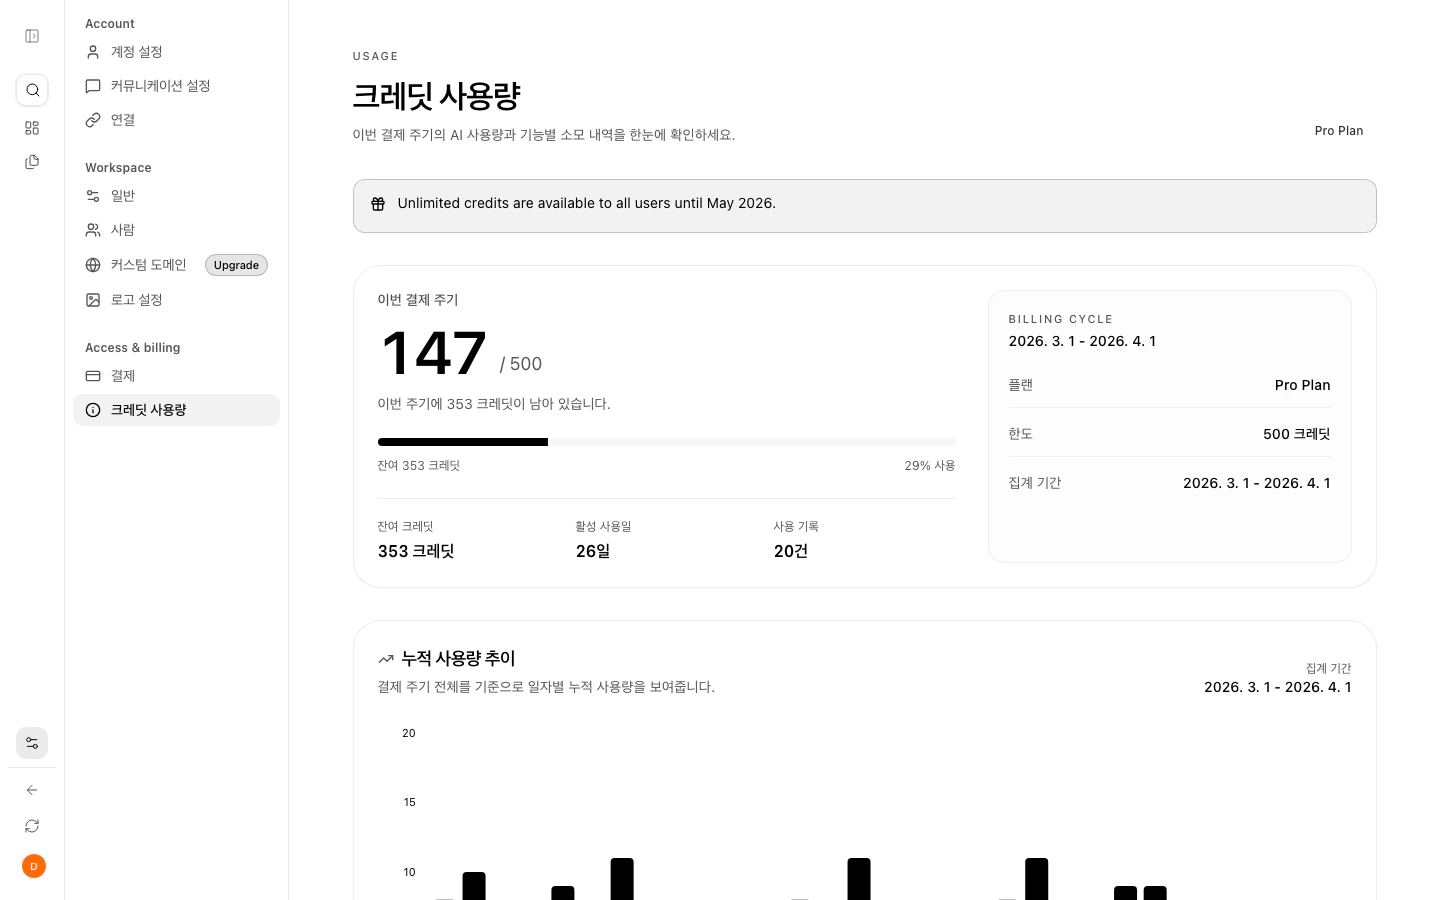This screenshot has width=1440, height=900.
Task: Click the credit usage progress bar
Action: tap(667, 442)
